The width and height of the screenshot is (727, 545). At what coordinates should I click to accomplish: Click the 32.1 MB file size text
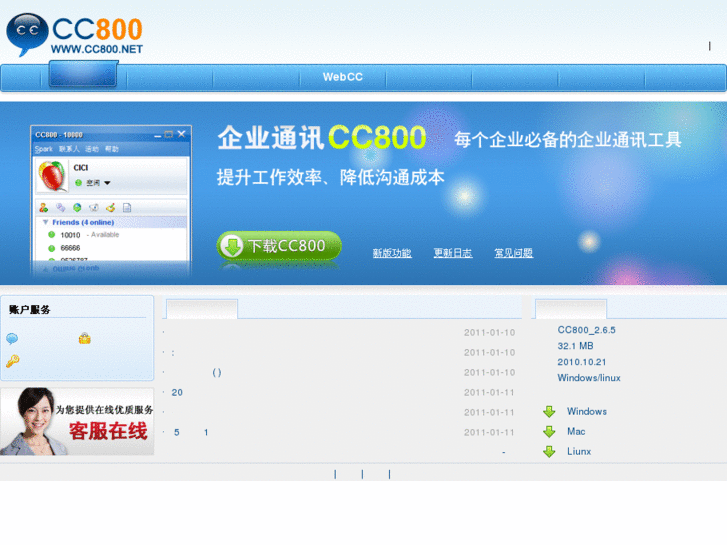click(575, 346)
